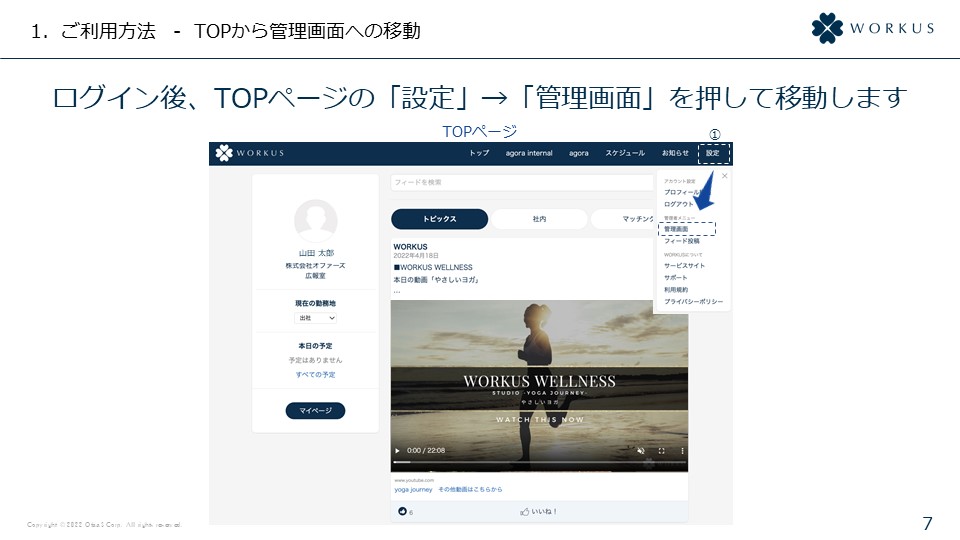960x540 pixels.
Task: Select プロフィール in the settings menu
Action: [x=681, y=192]
